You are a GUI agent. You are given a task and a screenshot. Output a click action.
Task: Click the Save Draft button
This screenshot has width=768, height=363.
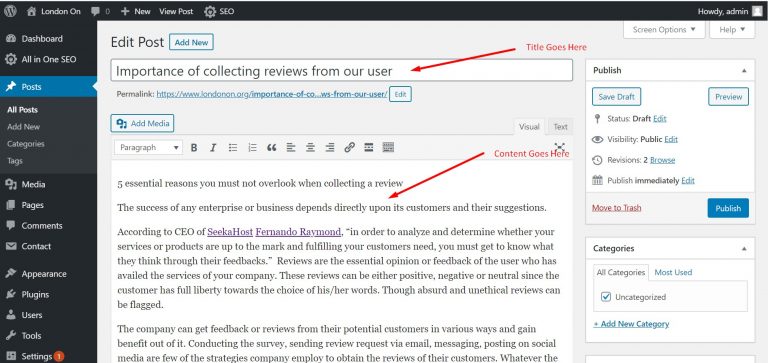tap(616, 97)
